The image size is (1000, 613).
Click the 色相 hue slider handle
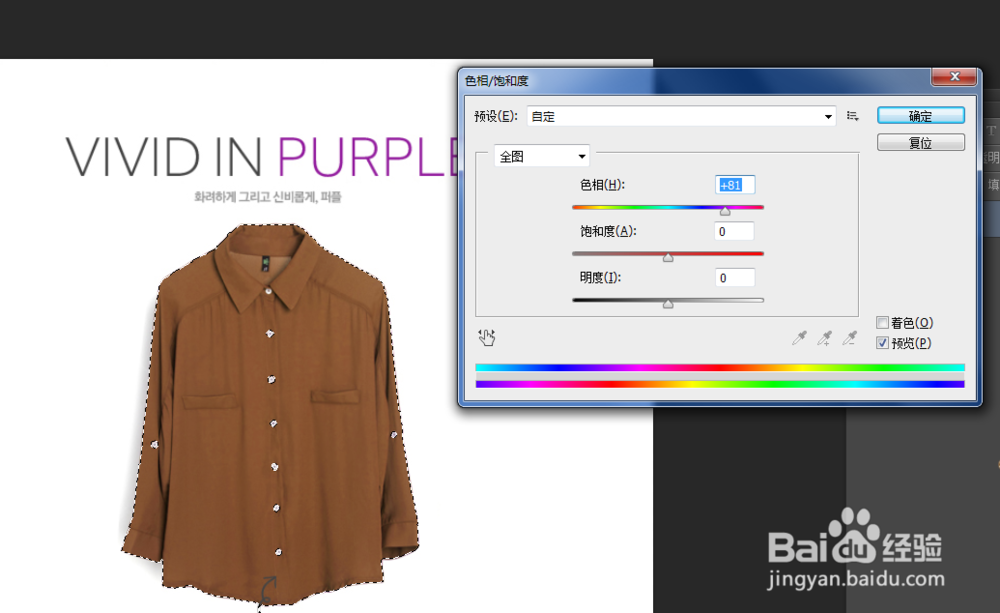[725, 211]
